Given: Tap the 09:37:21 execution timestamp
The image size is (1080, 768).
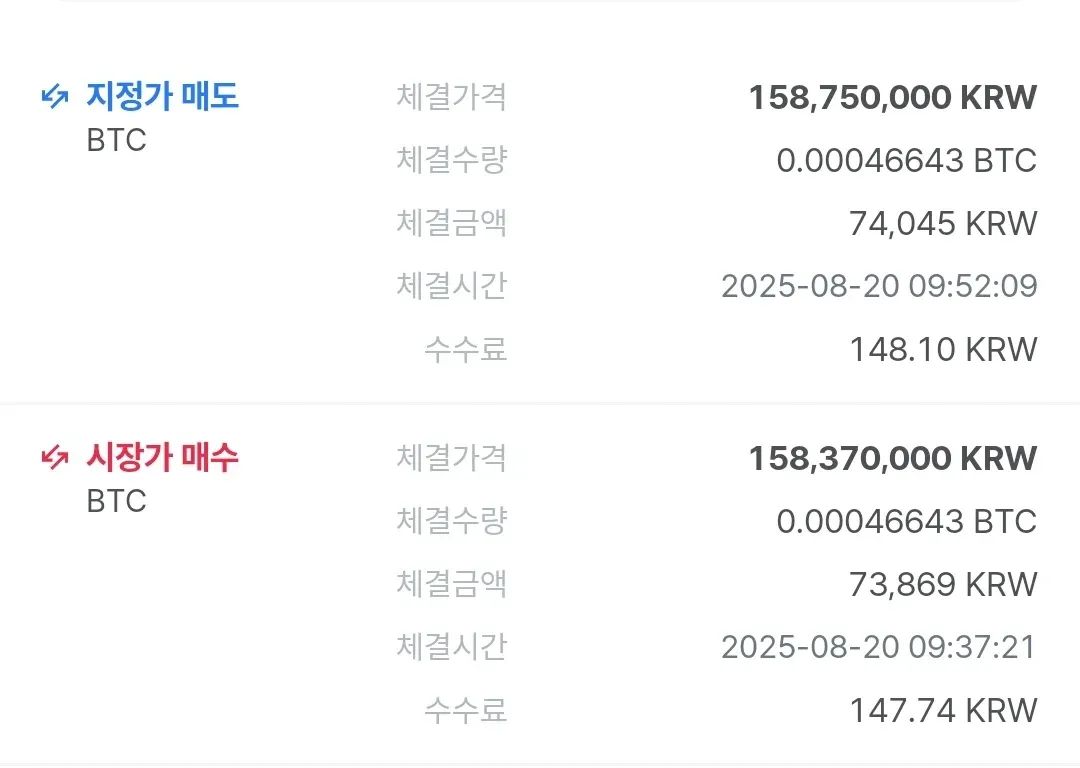Looking at the screenshot, I should (879, 647).
